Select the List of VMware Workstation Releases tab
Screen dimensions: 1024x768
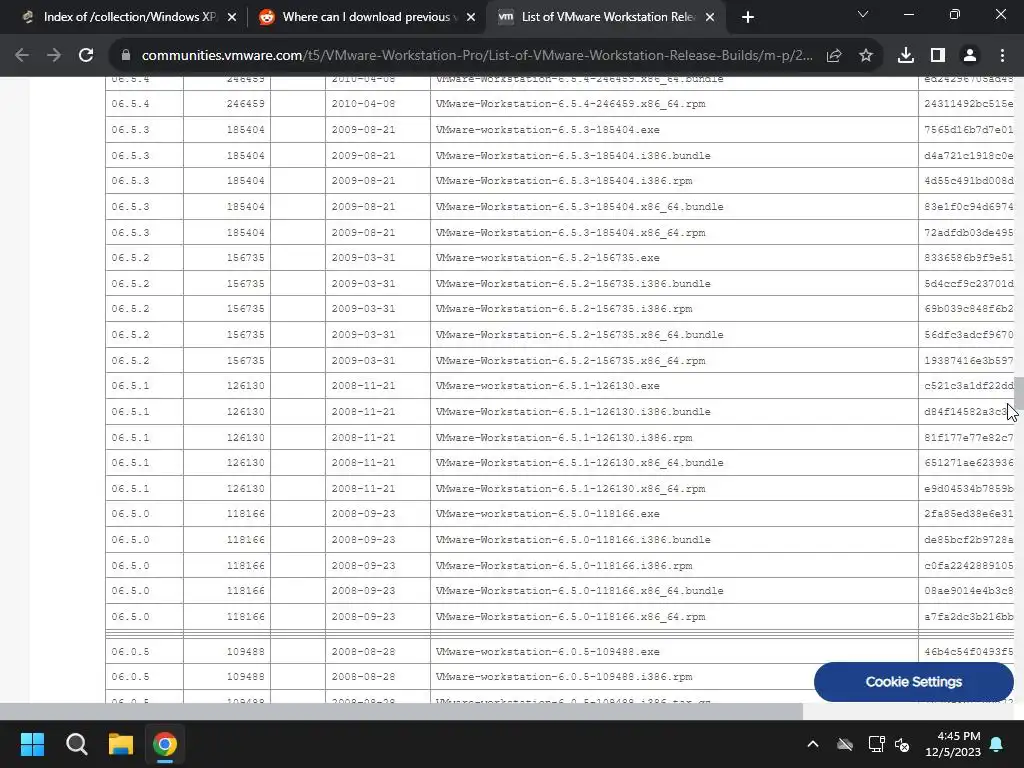607,17
